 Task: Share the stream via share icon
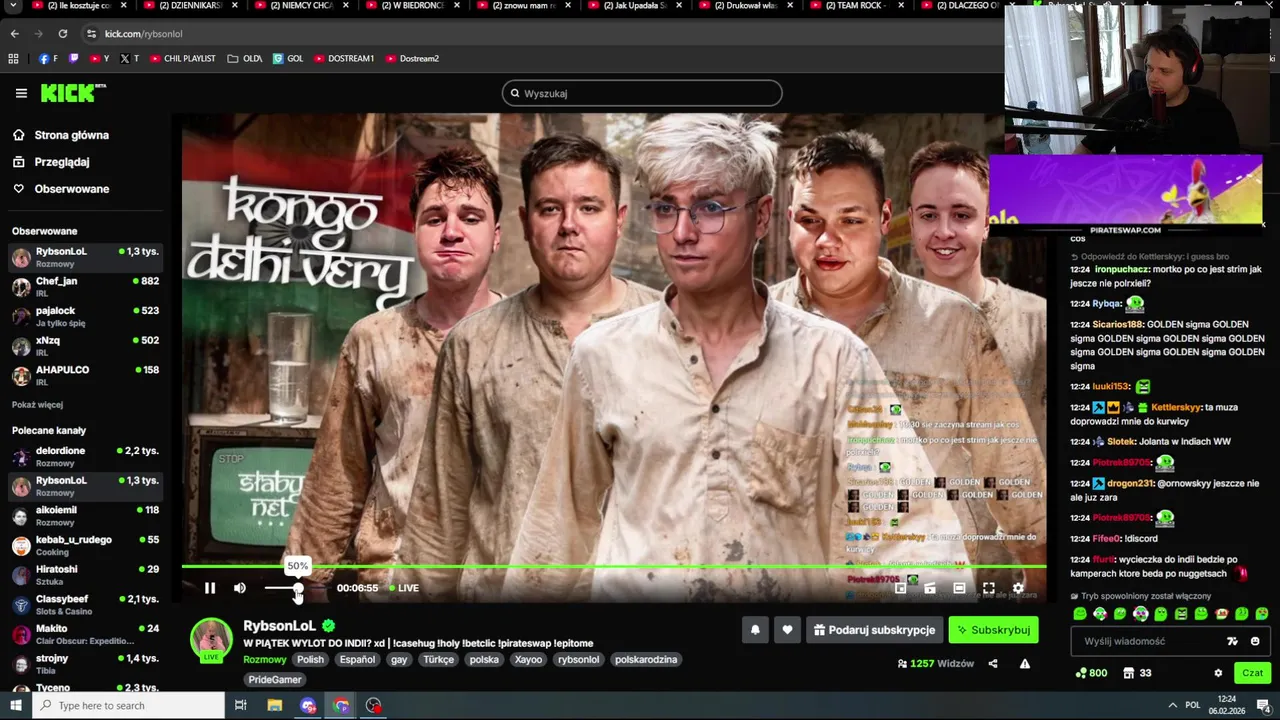[993, 663]
